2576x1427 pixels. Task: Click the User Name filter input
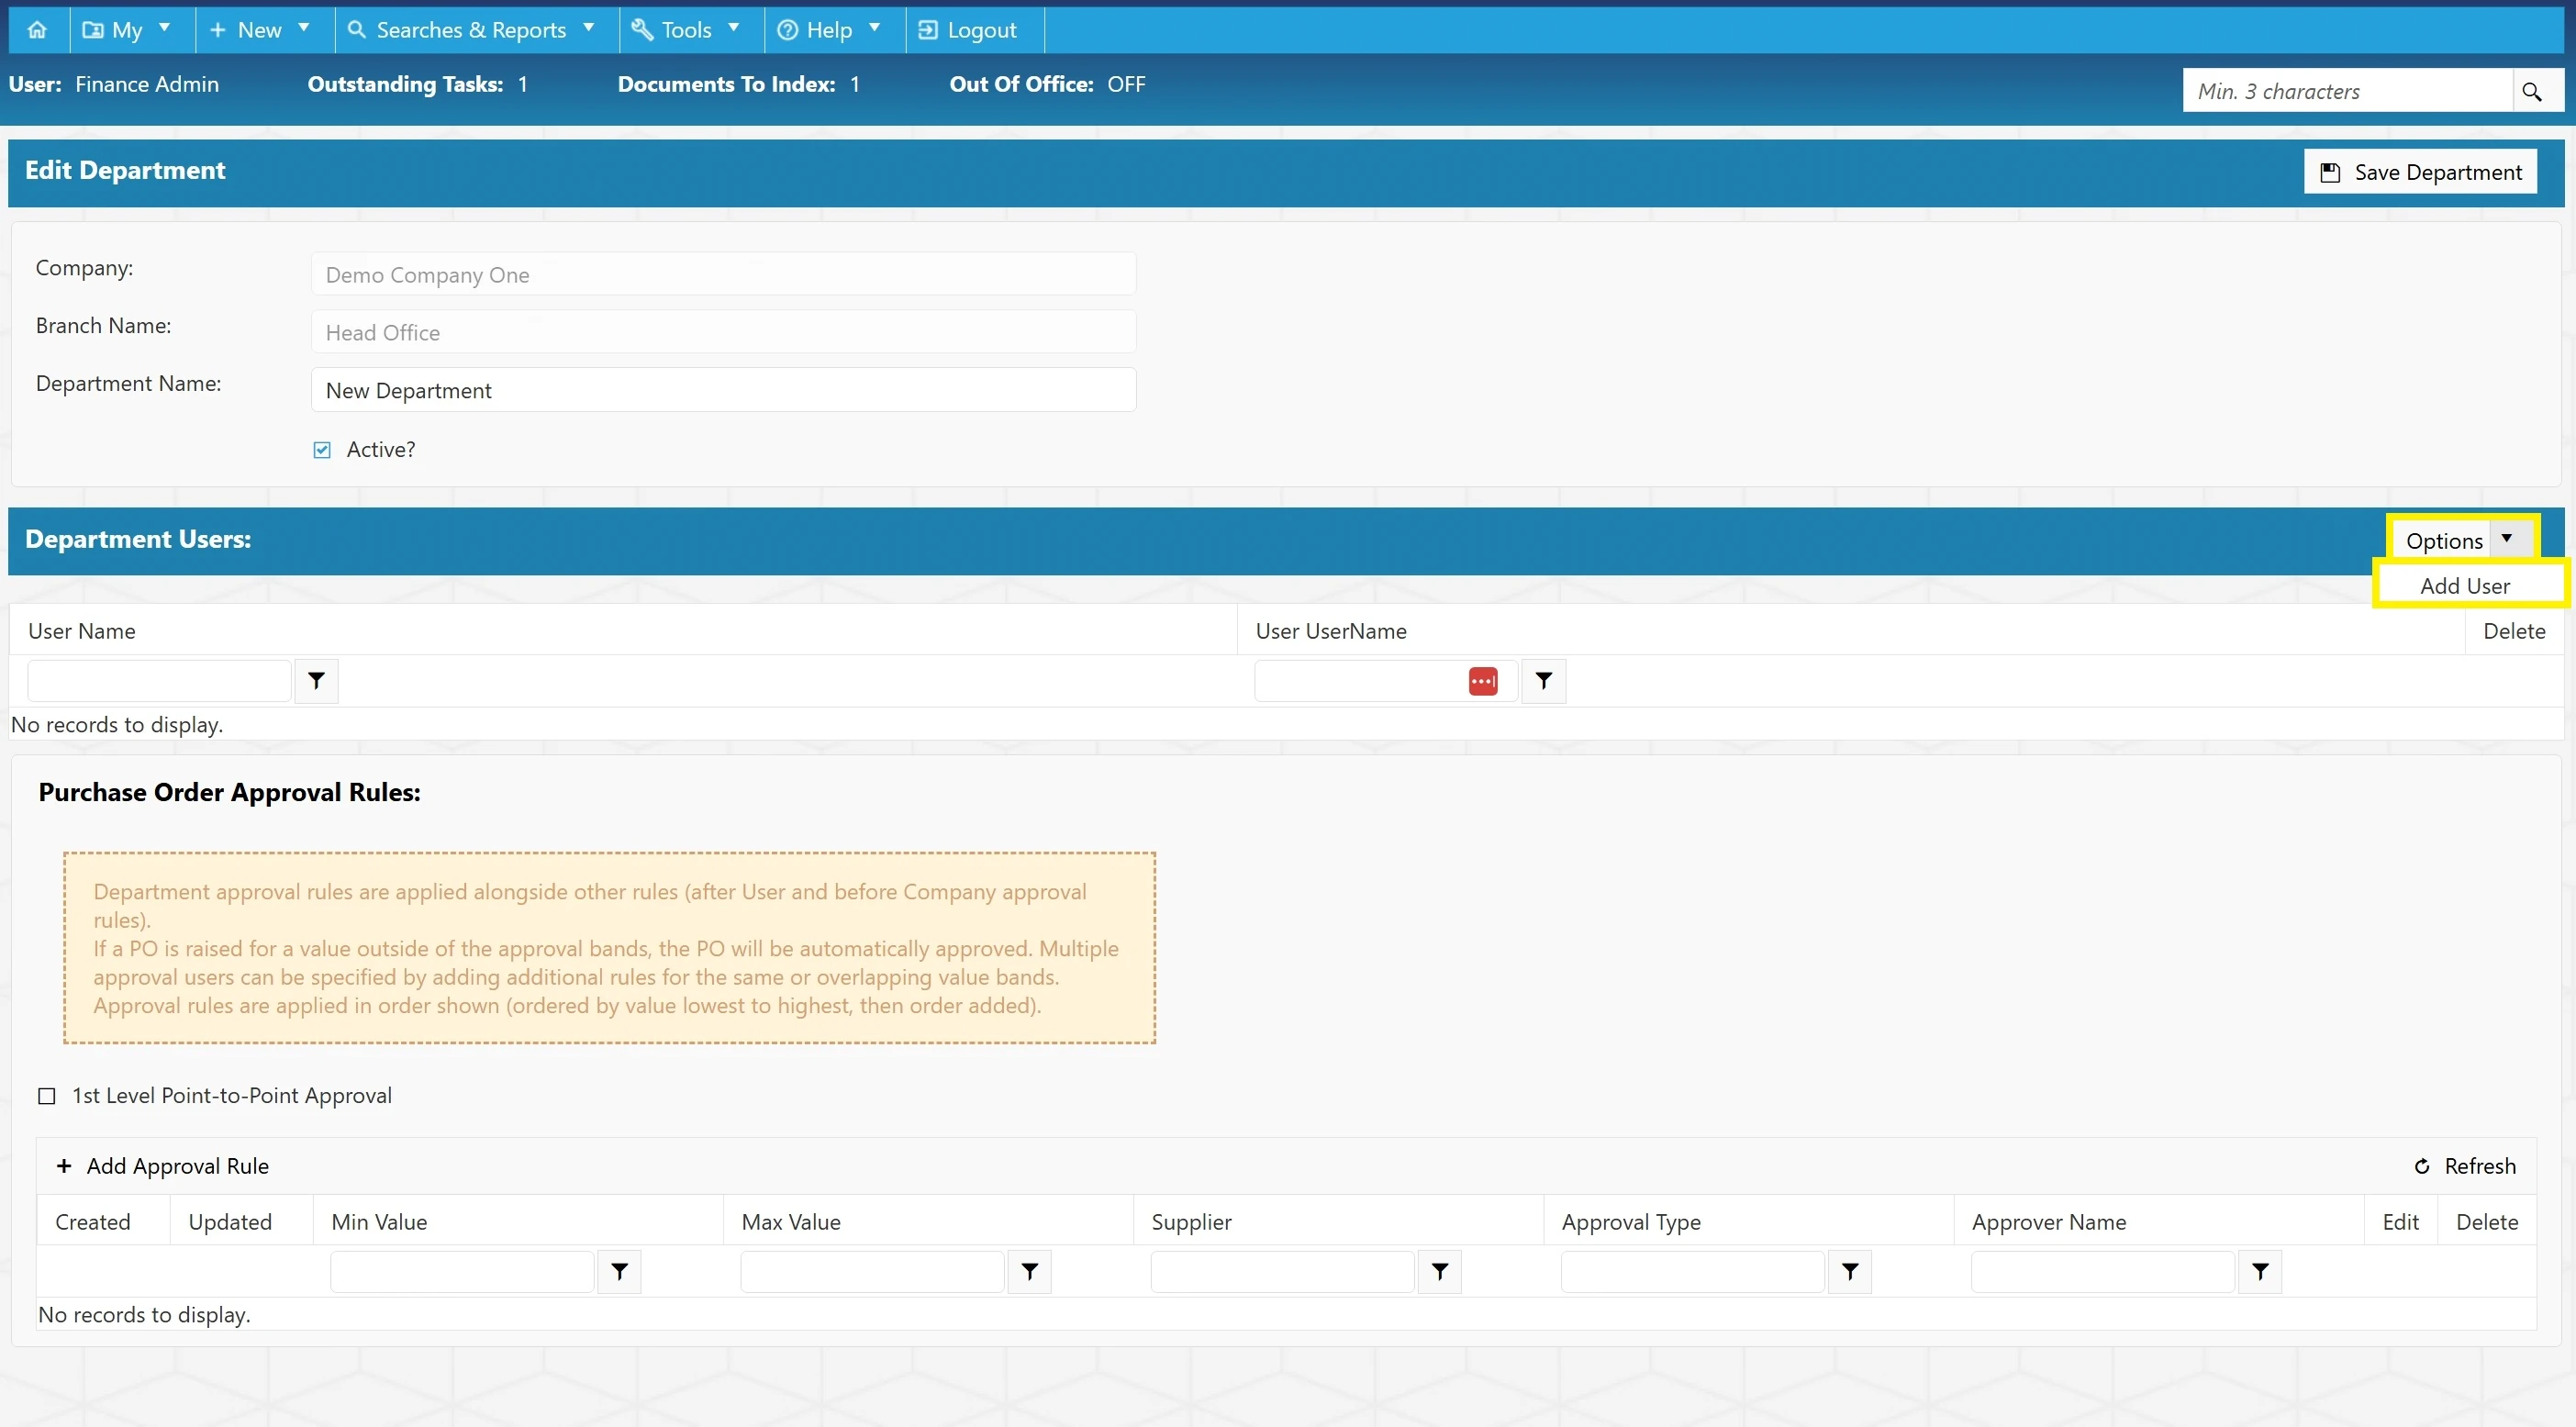point(159,681)
